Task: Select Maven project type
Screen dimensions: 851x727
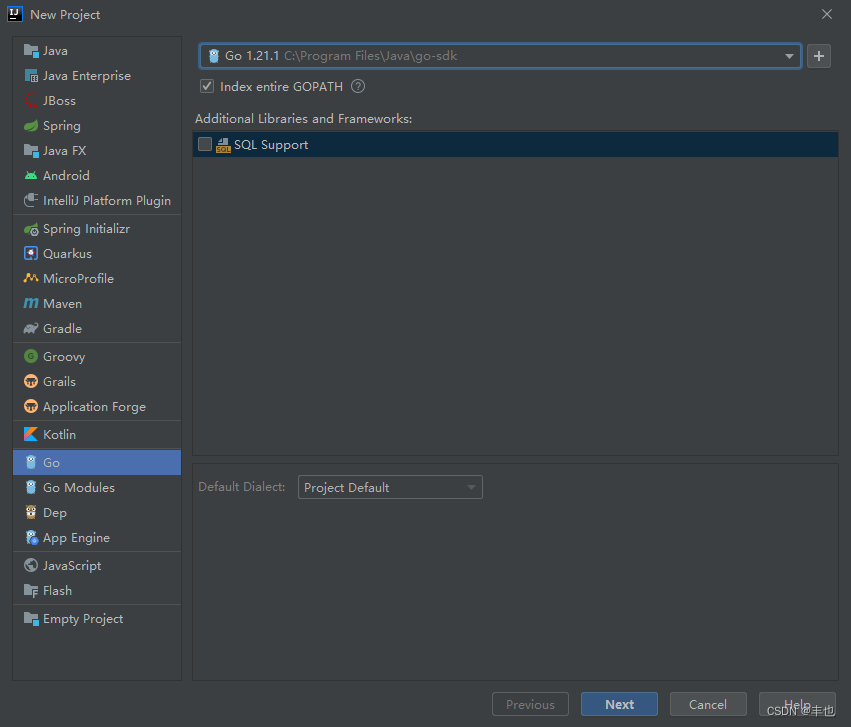Action: (x=97, y=303)
